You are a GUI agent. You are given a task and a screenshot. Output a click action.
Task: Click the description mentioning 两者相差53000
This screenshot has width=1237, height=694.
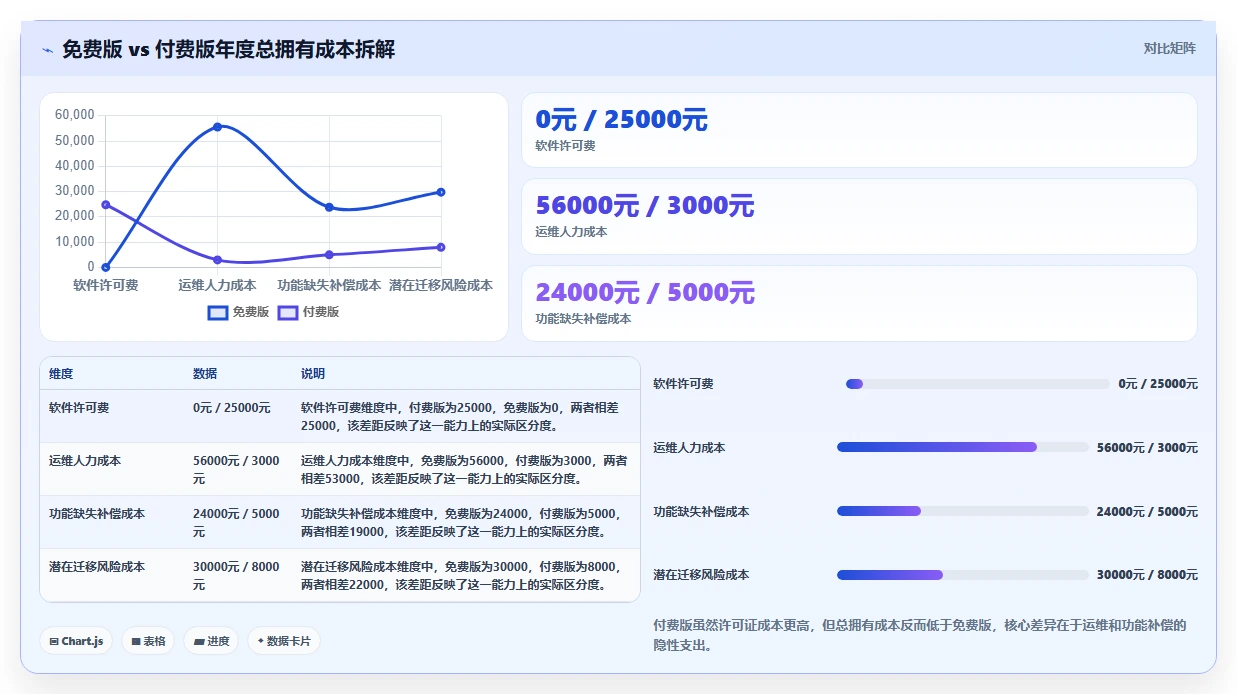click(x=464, y=469)
